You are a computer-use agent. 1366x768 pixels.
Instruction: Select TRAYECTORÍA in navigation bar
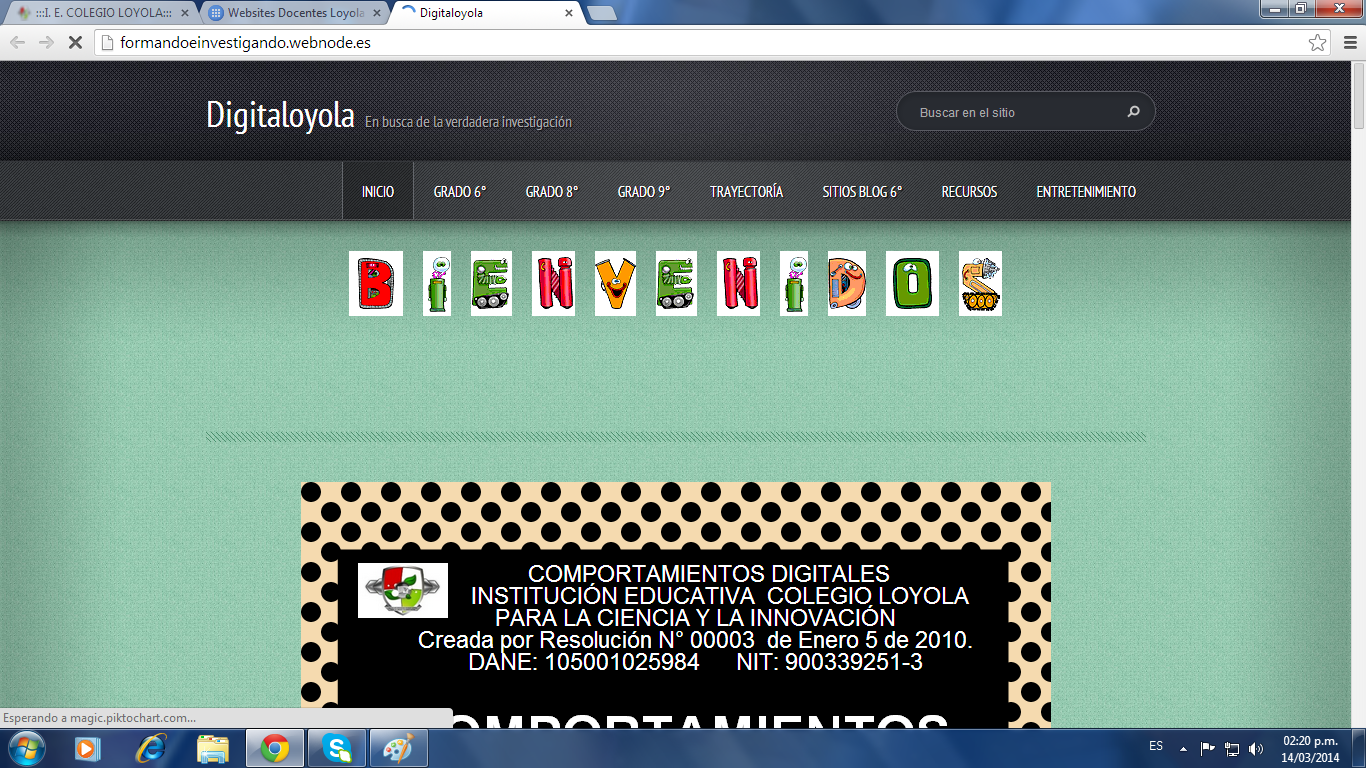[746, 192]
